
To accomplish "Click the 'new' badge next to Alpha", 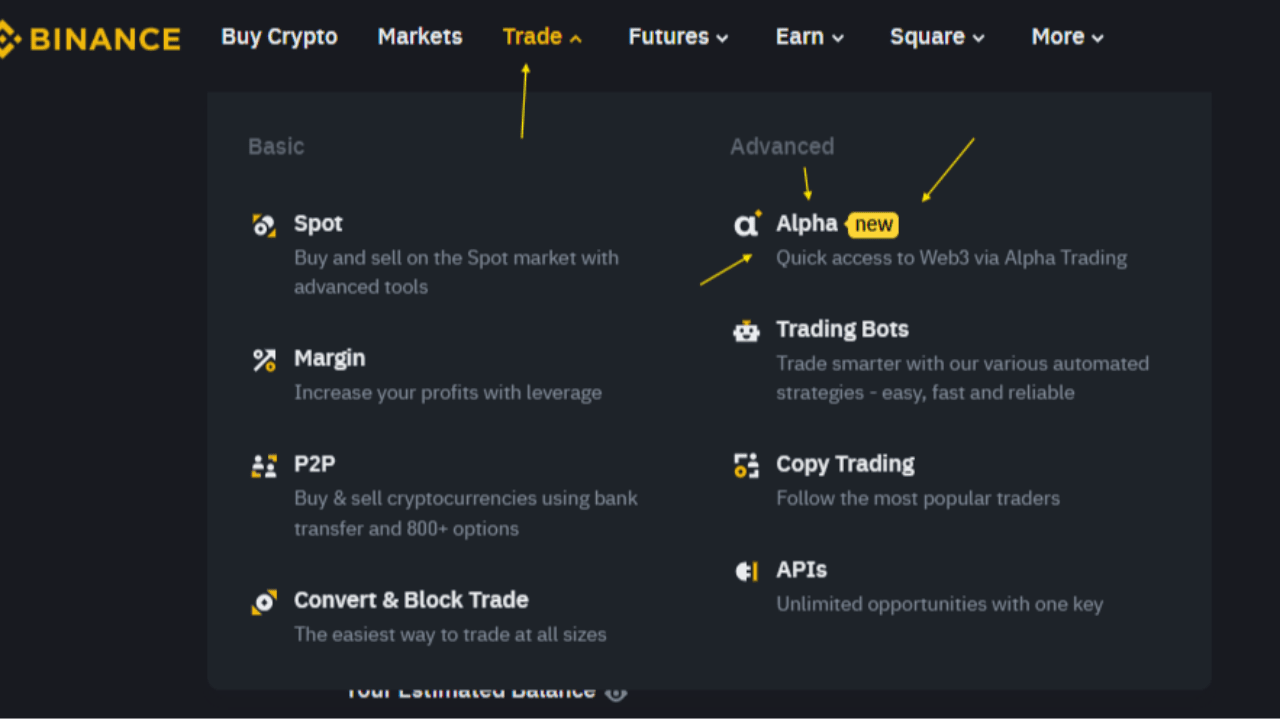I will pos(872,224).
